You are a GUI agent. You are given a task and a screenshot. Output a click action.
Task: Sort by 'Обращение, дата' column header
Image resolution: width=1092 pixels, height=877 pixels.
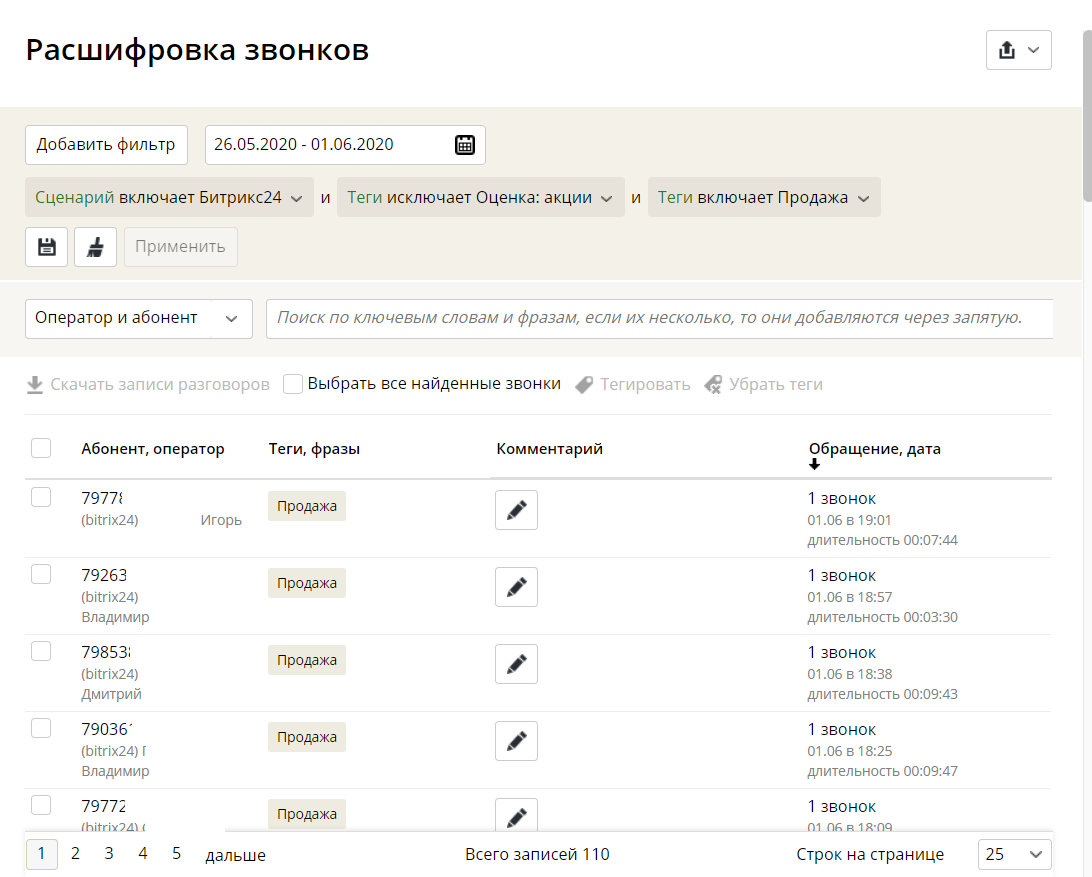pyautogui.click(x=874, y=449)
